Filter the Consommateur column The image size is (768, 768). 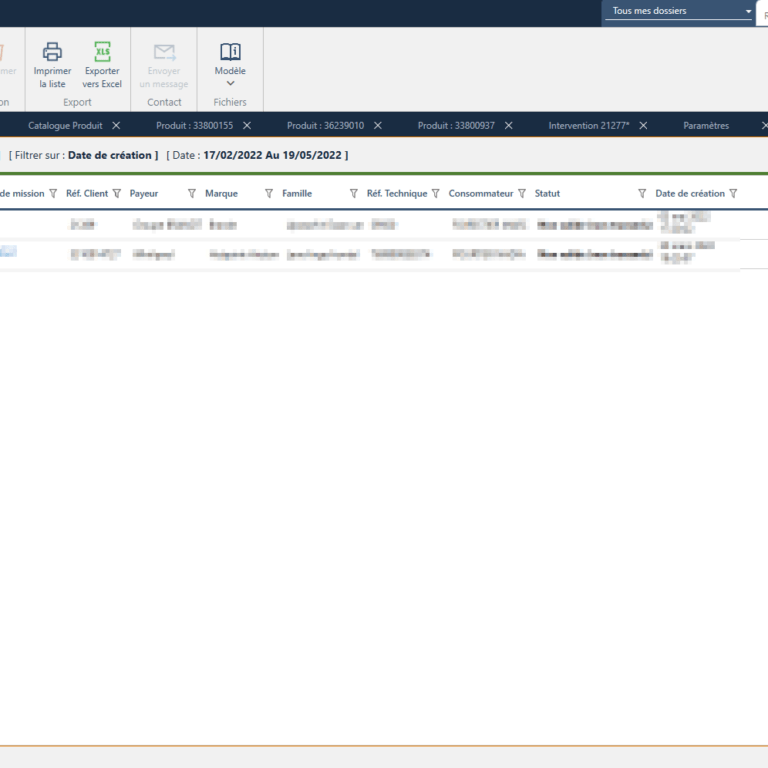click(x=522, y=194)
